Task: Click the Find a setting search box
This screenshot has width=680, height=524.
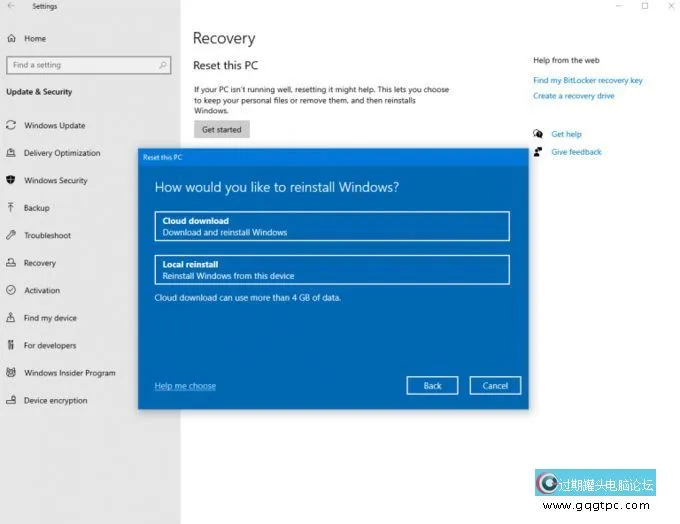Action: click(x=88, y=65)
